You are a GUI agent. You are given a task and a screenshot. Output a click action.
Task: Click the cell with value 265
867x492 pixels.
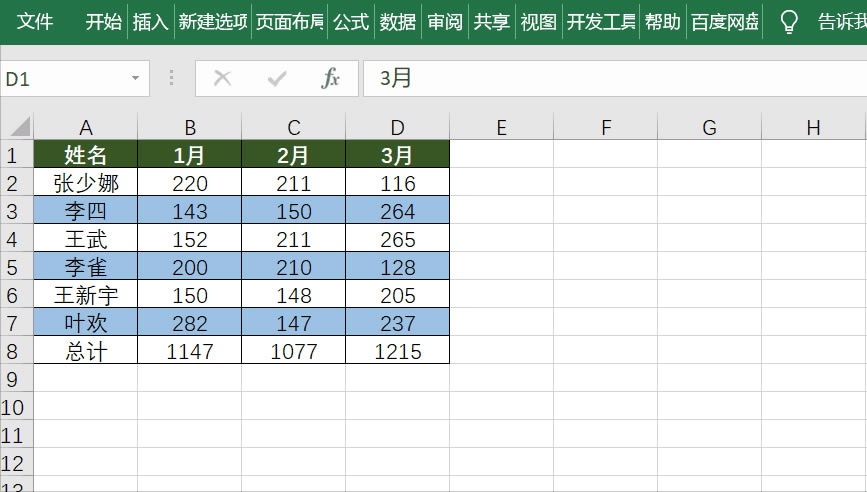[398, 239]
